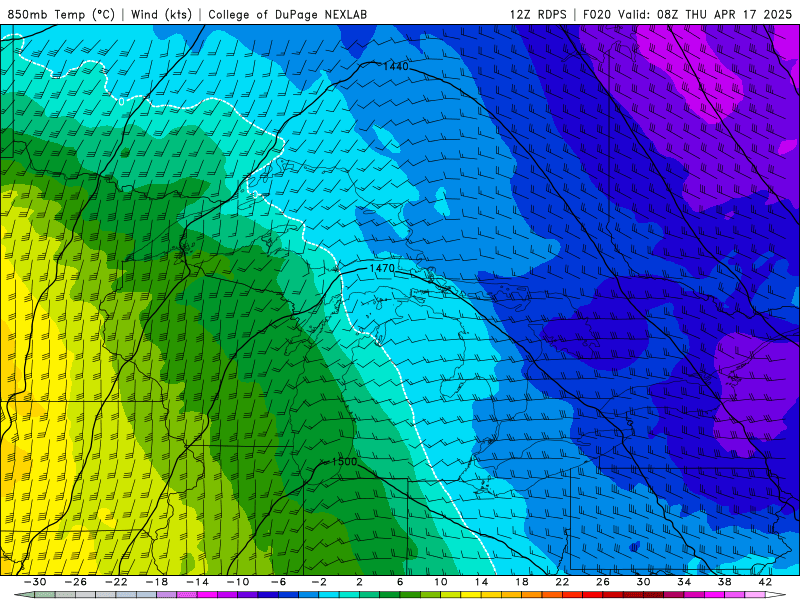The height and width of the screenshot is (600, 800).
Task: Select the -22 colorbar label
Action: [116, 582]
